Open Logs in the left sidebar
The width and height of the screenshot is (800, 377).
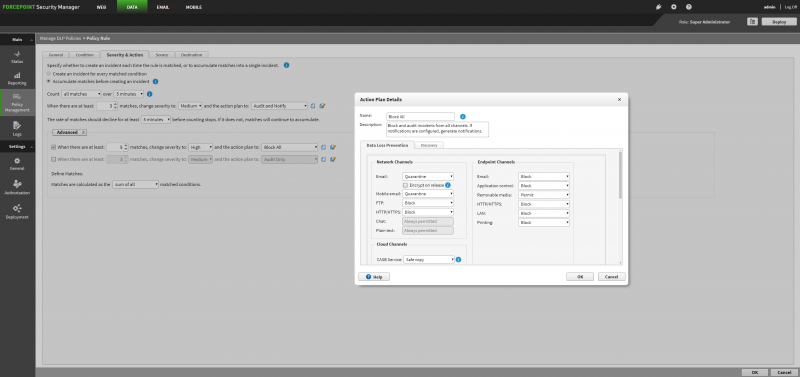click(x=17, y=128)
